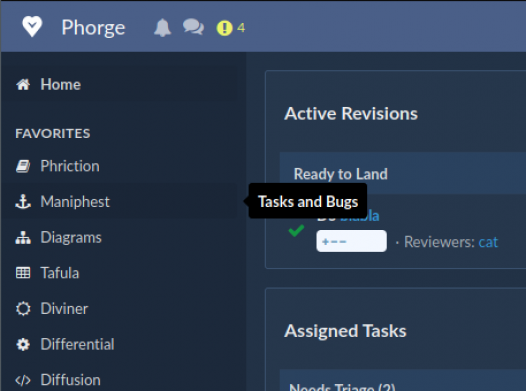The width and height of the screenshot is (526, 391).
Task: Open the Active Revisions panel header
Action: 351,114
